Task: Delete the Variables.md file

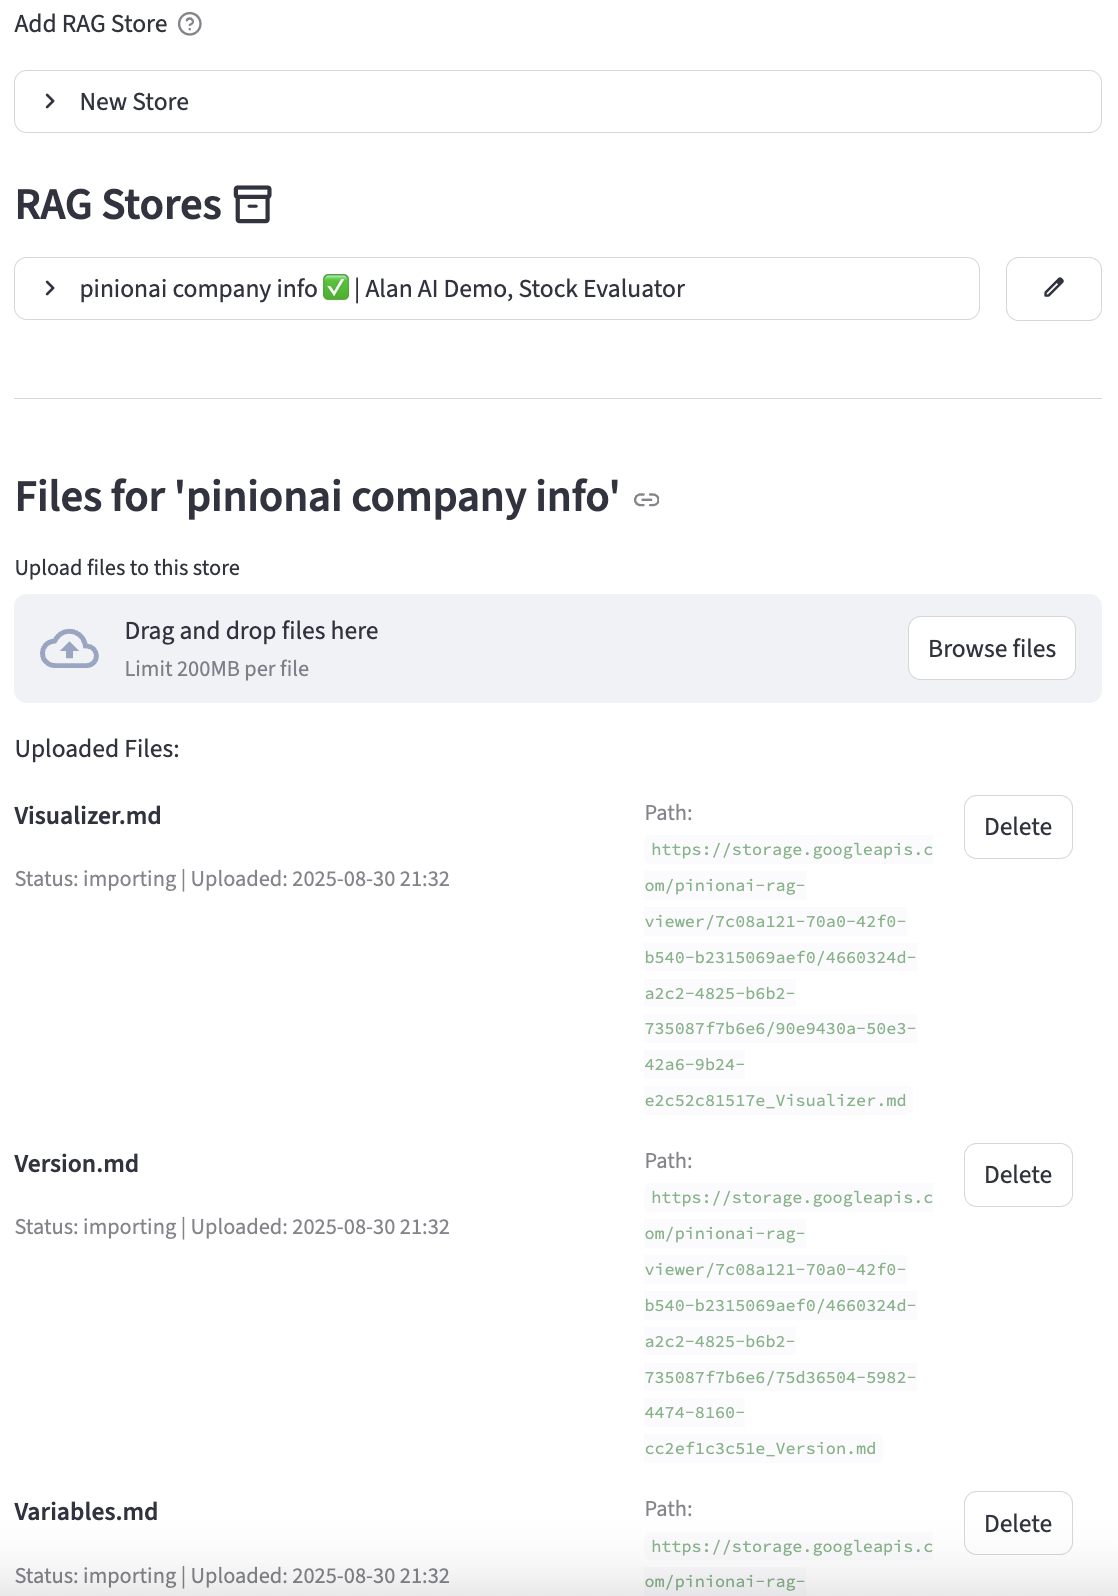Action: coord(1017,1523)
